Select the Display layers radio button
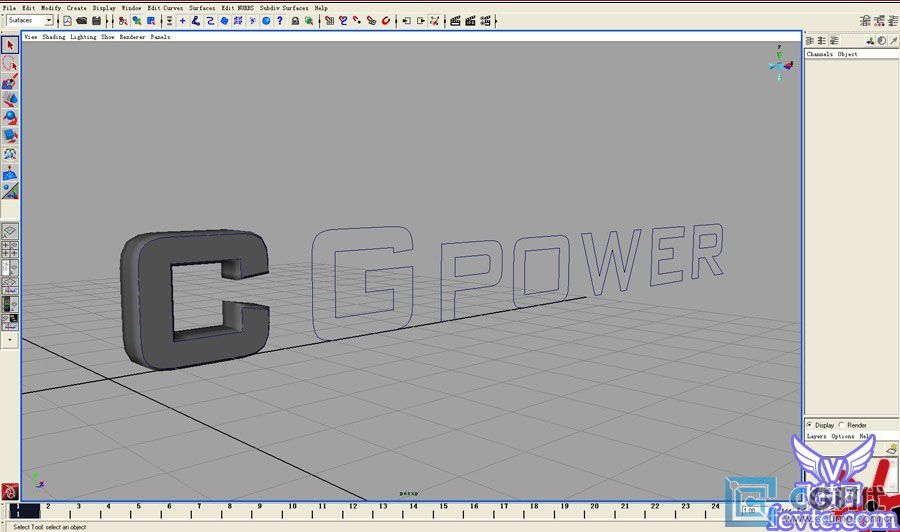Screen dimensions: 900x532 pos(809,425)
